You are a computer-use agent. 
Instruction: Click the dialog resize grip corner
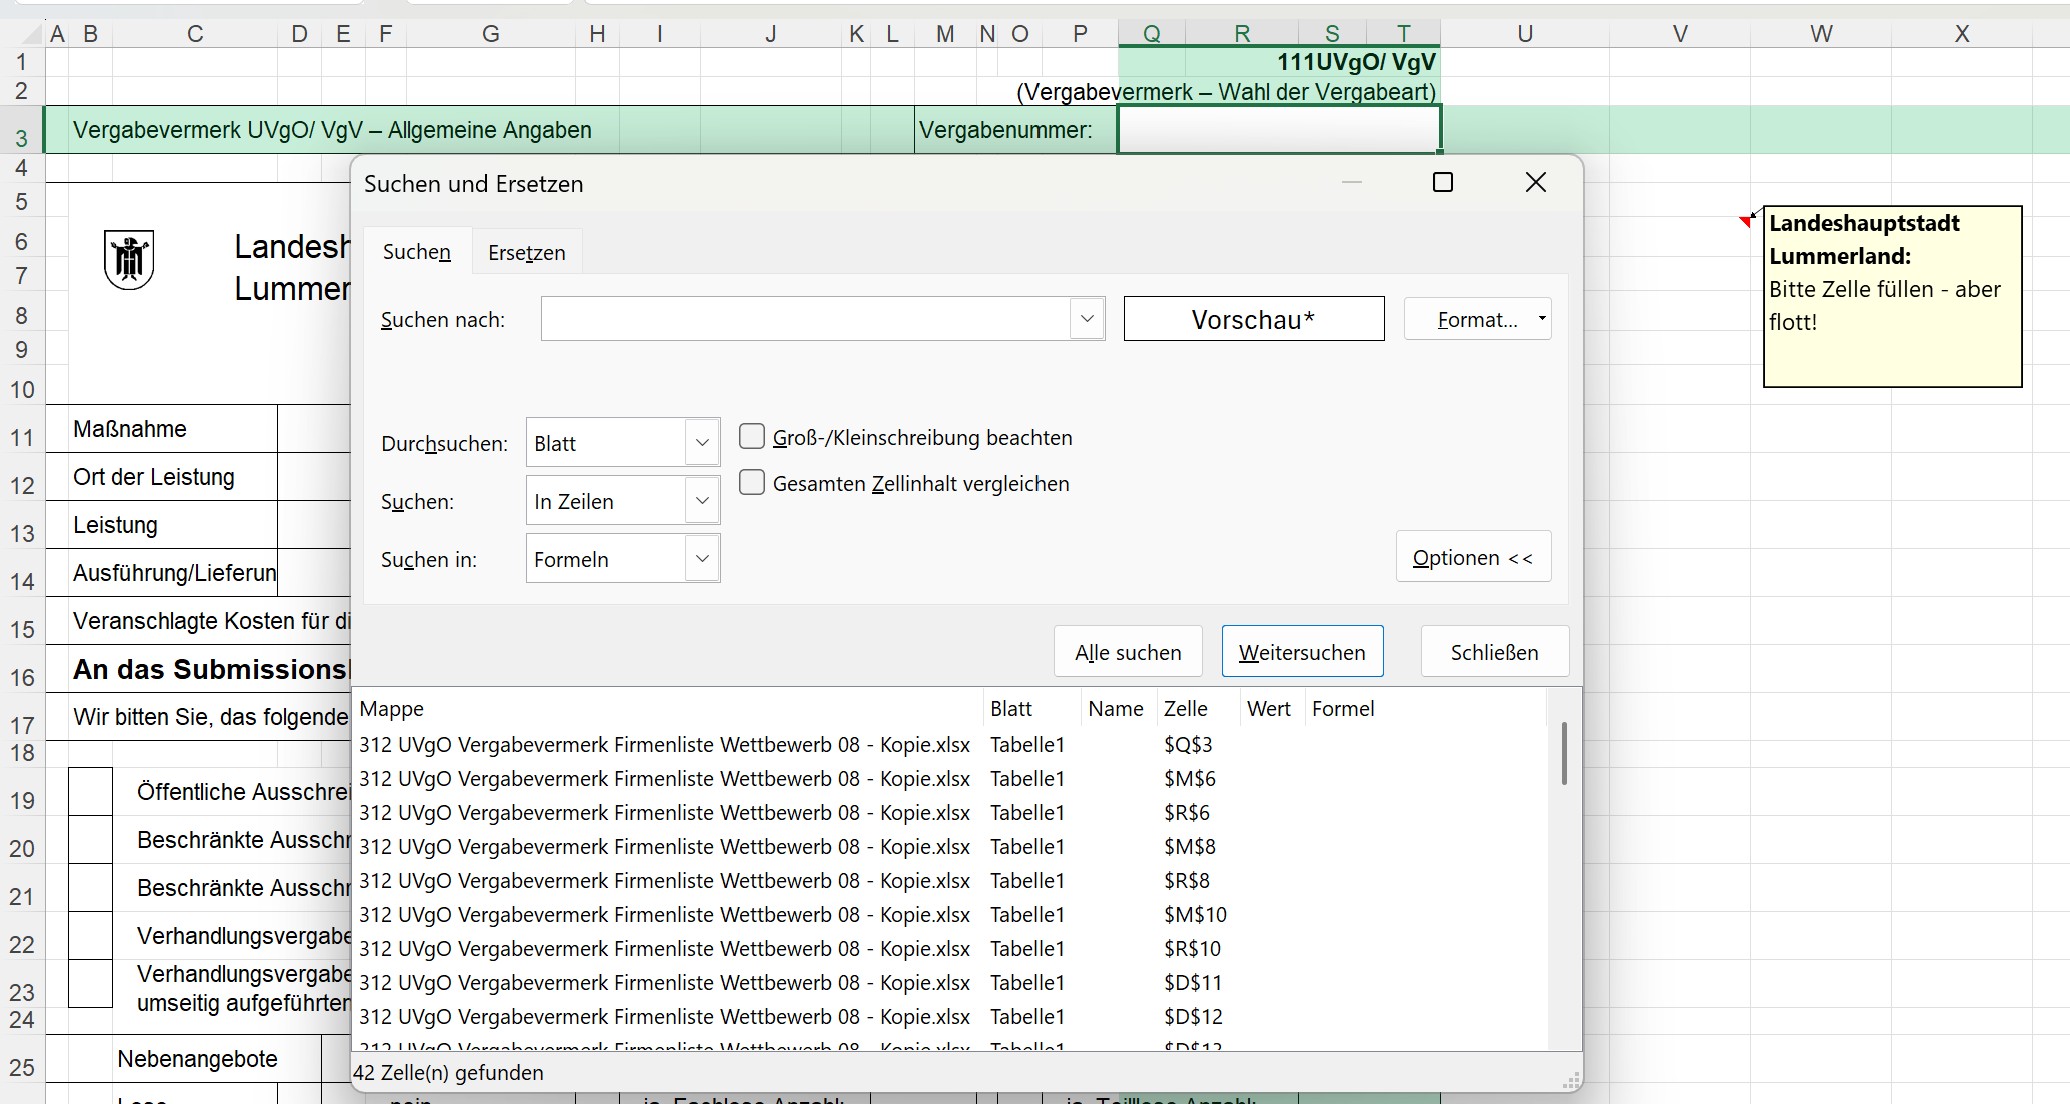click(x=1571, y=1081)
